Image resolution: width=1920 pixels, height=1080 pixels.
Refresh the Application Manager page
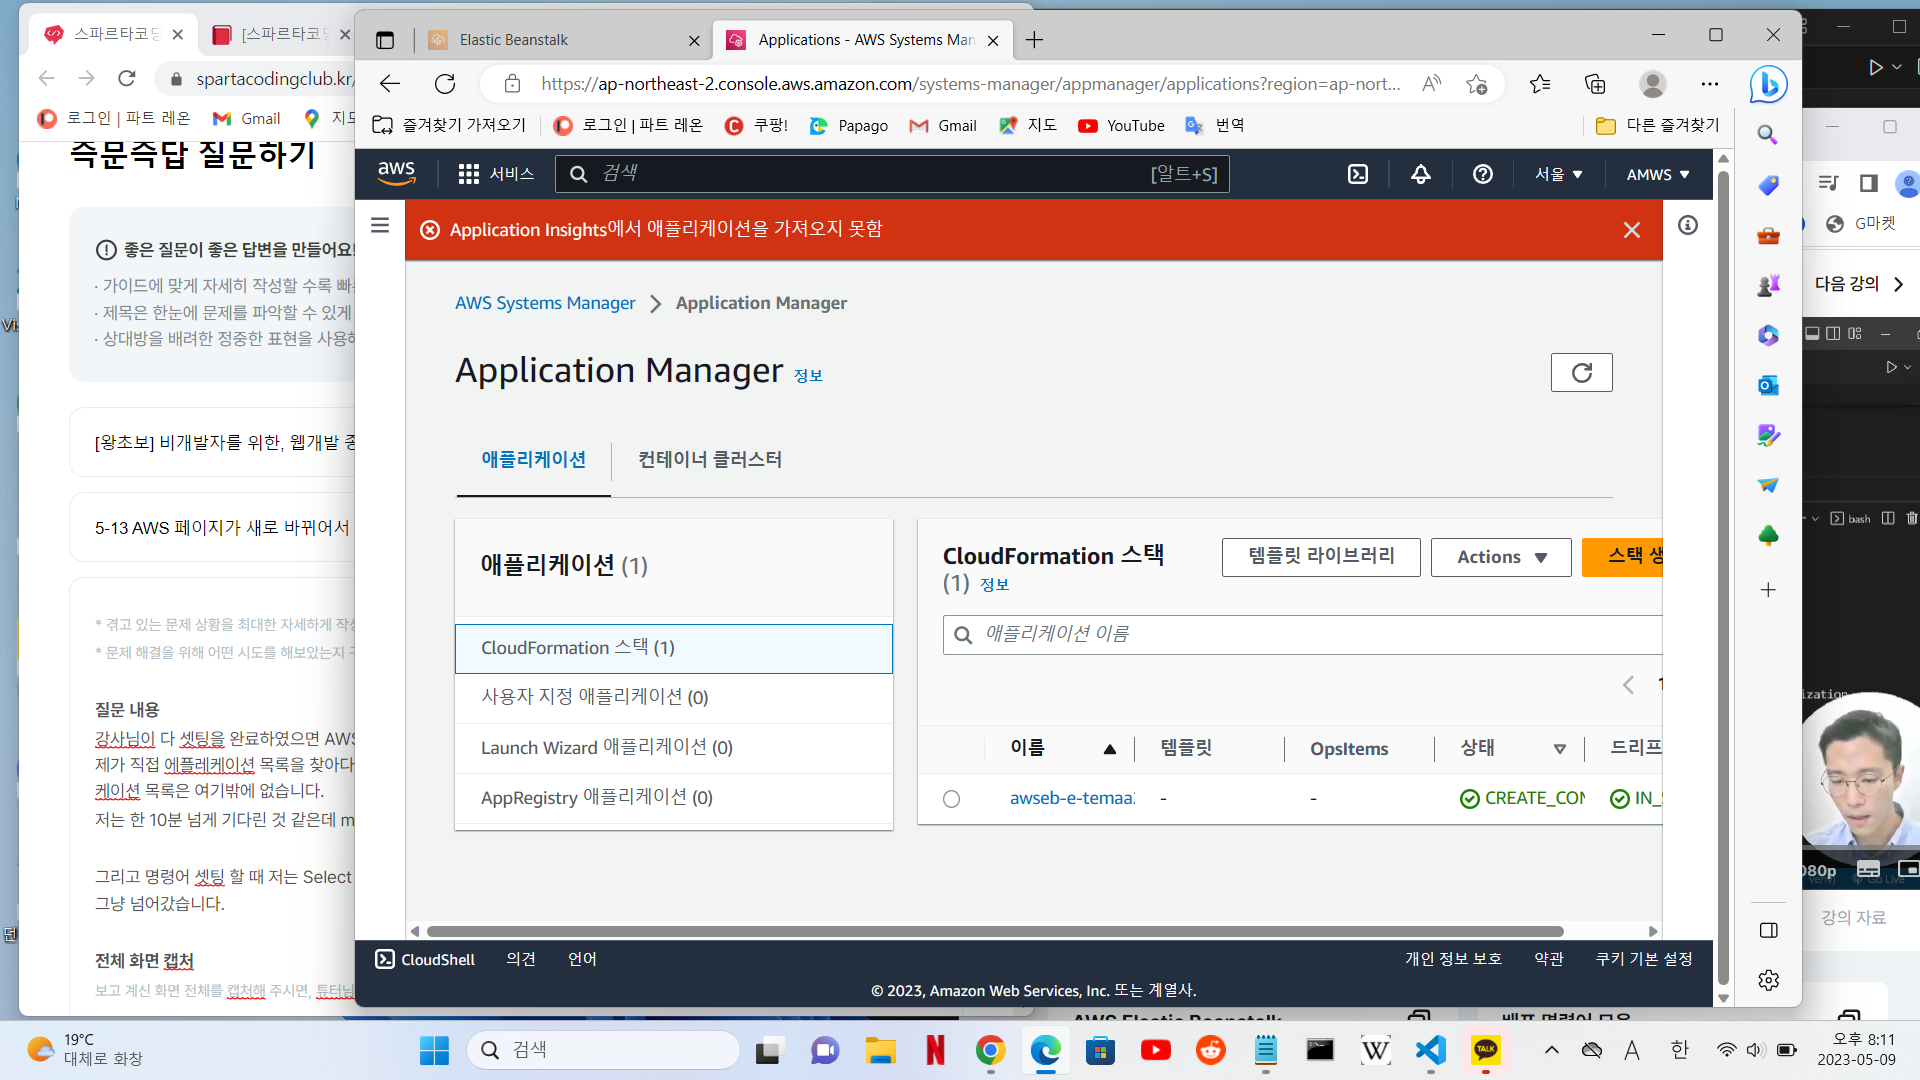[1581, 372]
